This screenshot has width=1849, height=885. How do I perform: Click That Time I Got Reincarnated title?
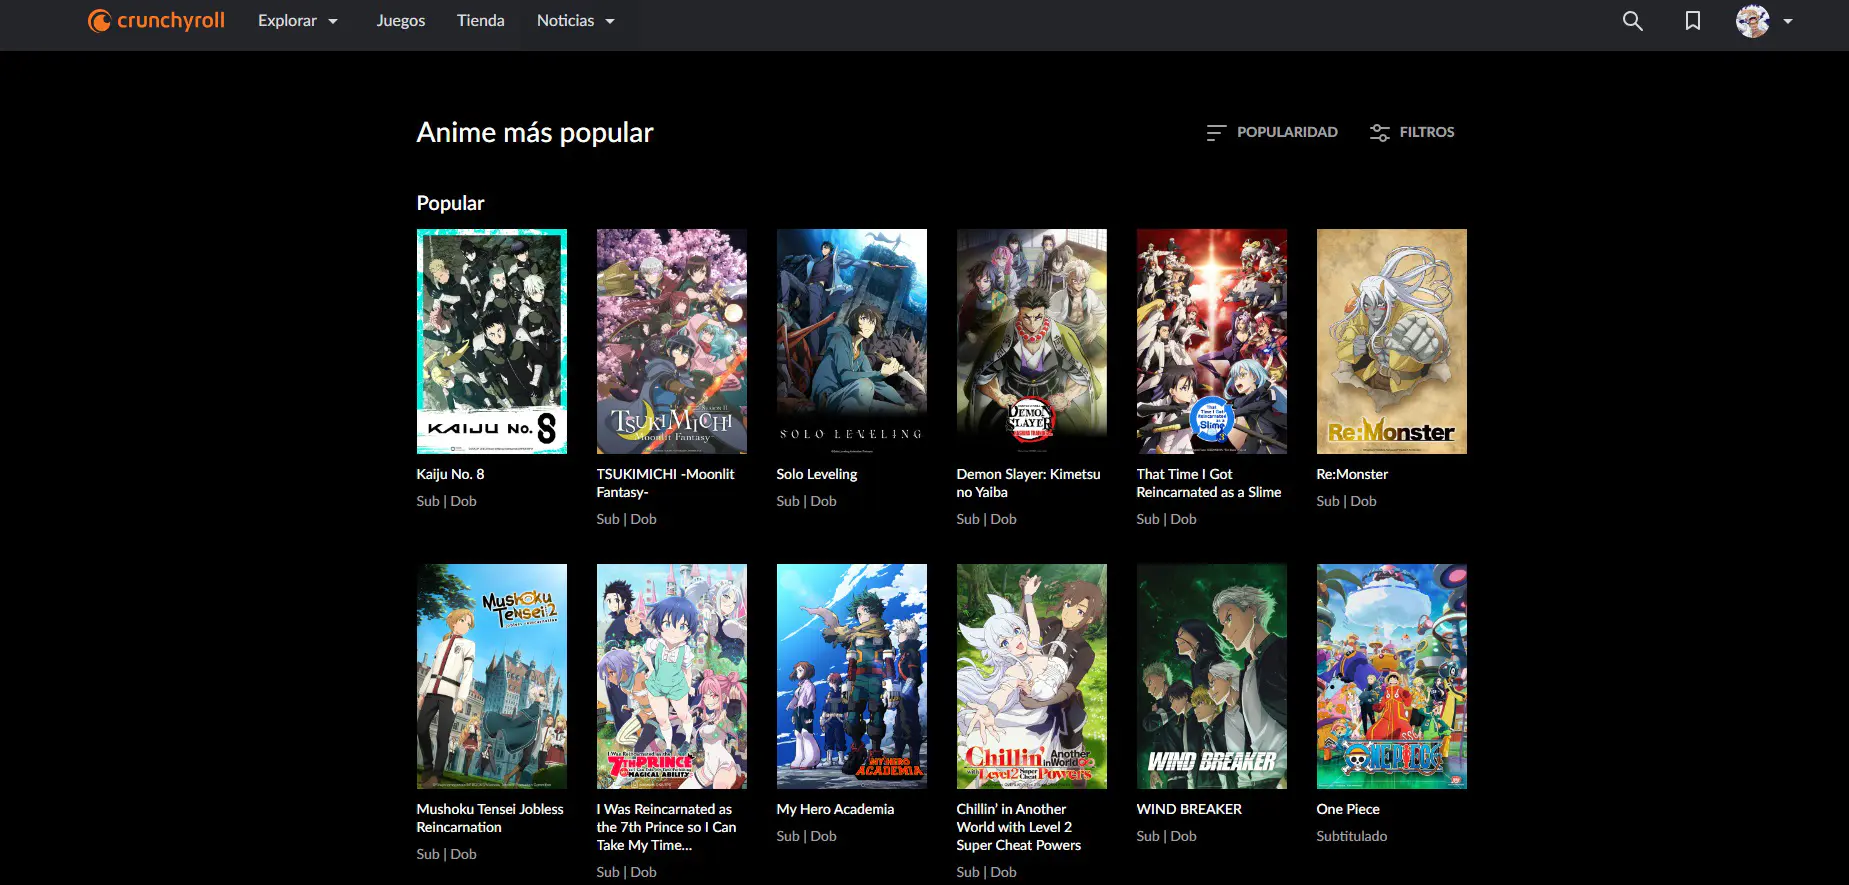1209,483
